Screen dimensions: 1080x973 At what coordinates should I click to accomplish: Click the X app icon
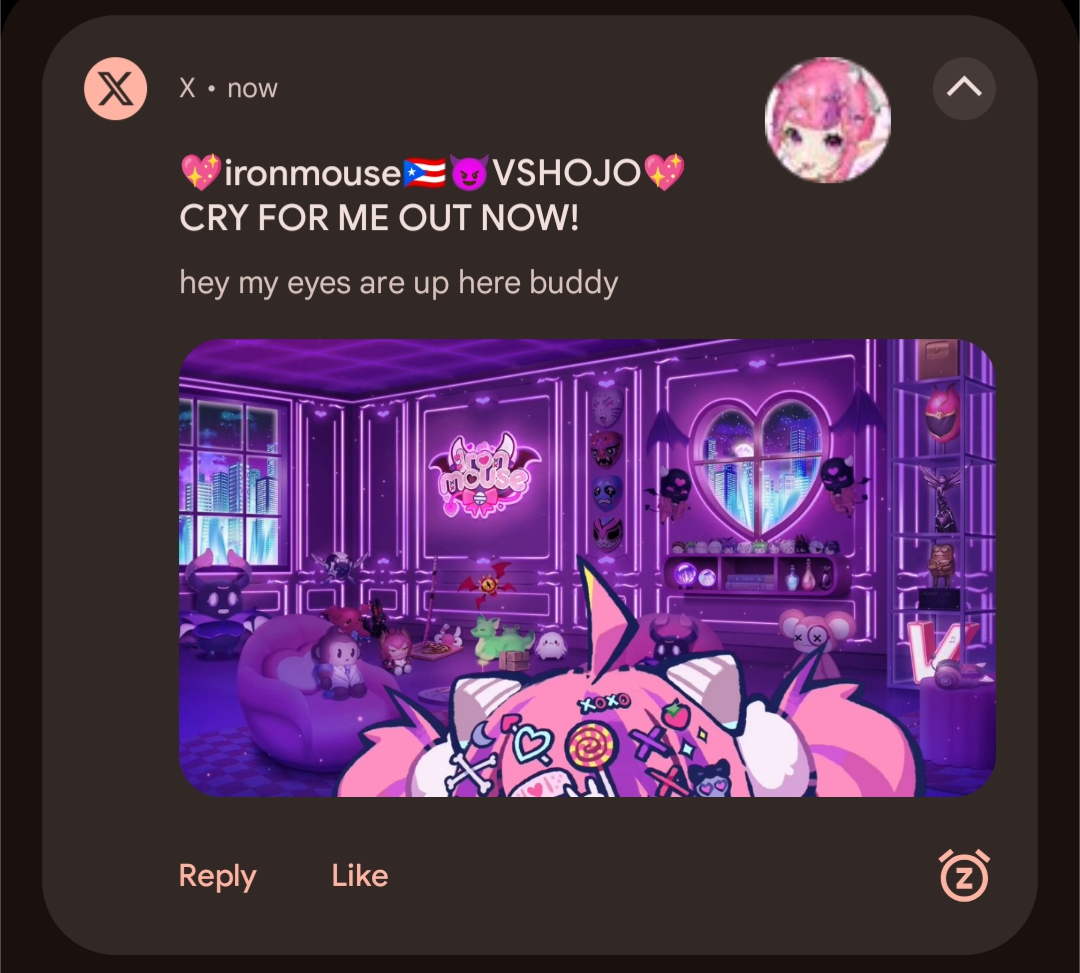pyautogui.click(x=115, y=89)
